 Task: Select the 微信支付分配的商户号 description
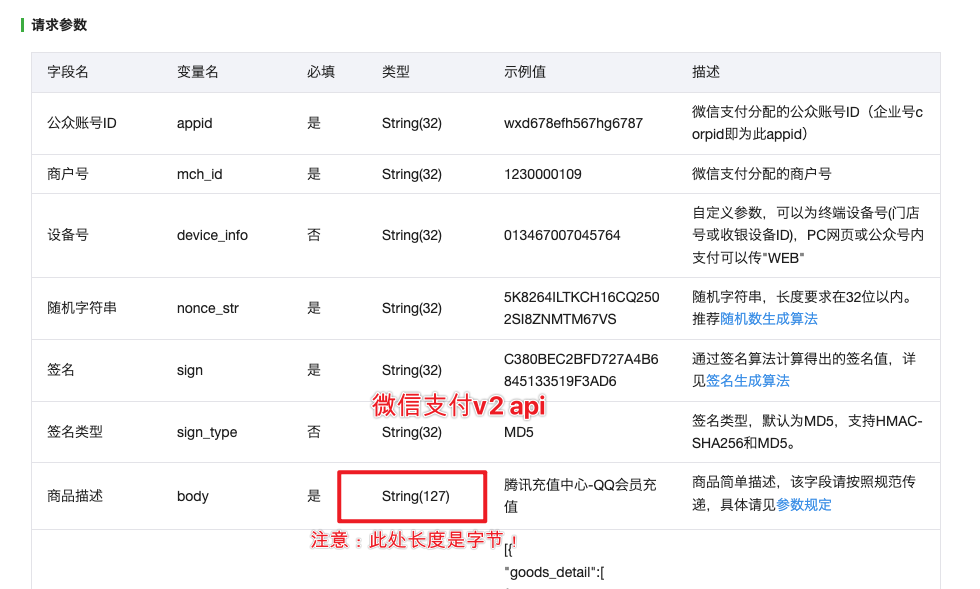coord(761,174)
